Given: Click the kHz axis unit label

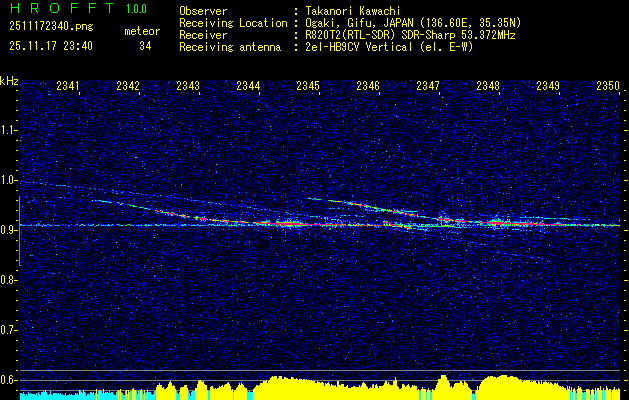Looking at the screenshot, I should 9,81.
